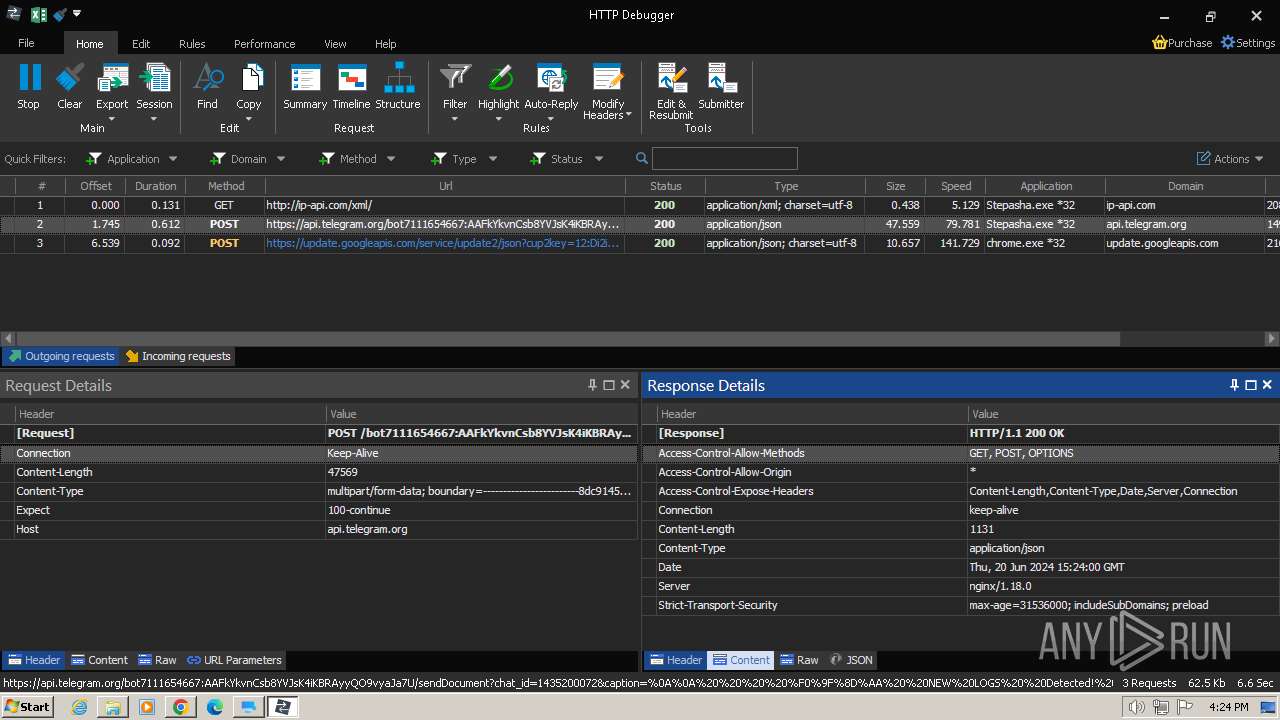The image size is (1280, 720).
Task: Show the Summary view
Action: click(x=305, y=78)
